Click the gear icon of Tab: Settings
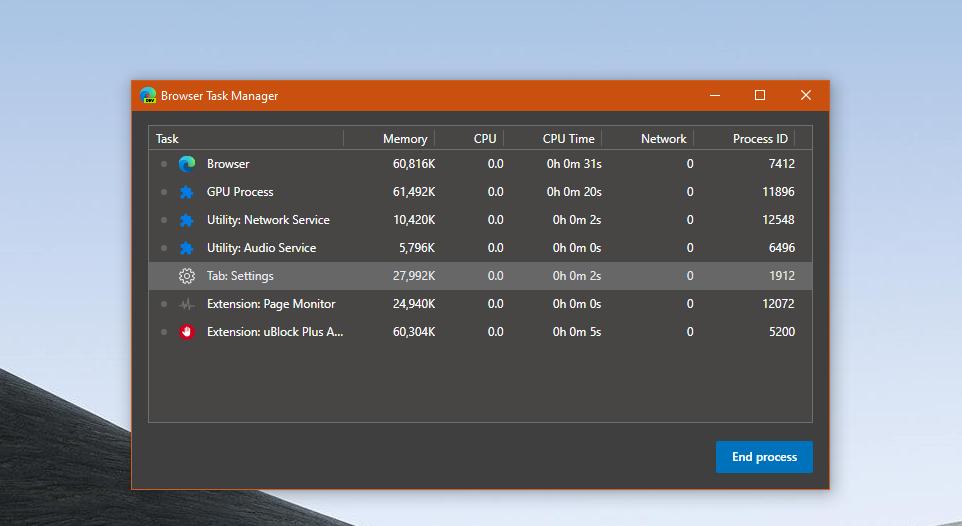The height and width of the screenshot is (526, 962). [187, 276]
